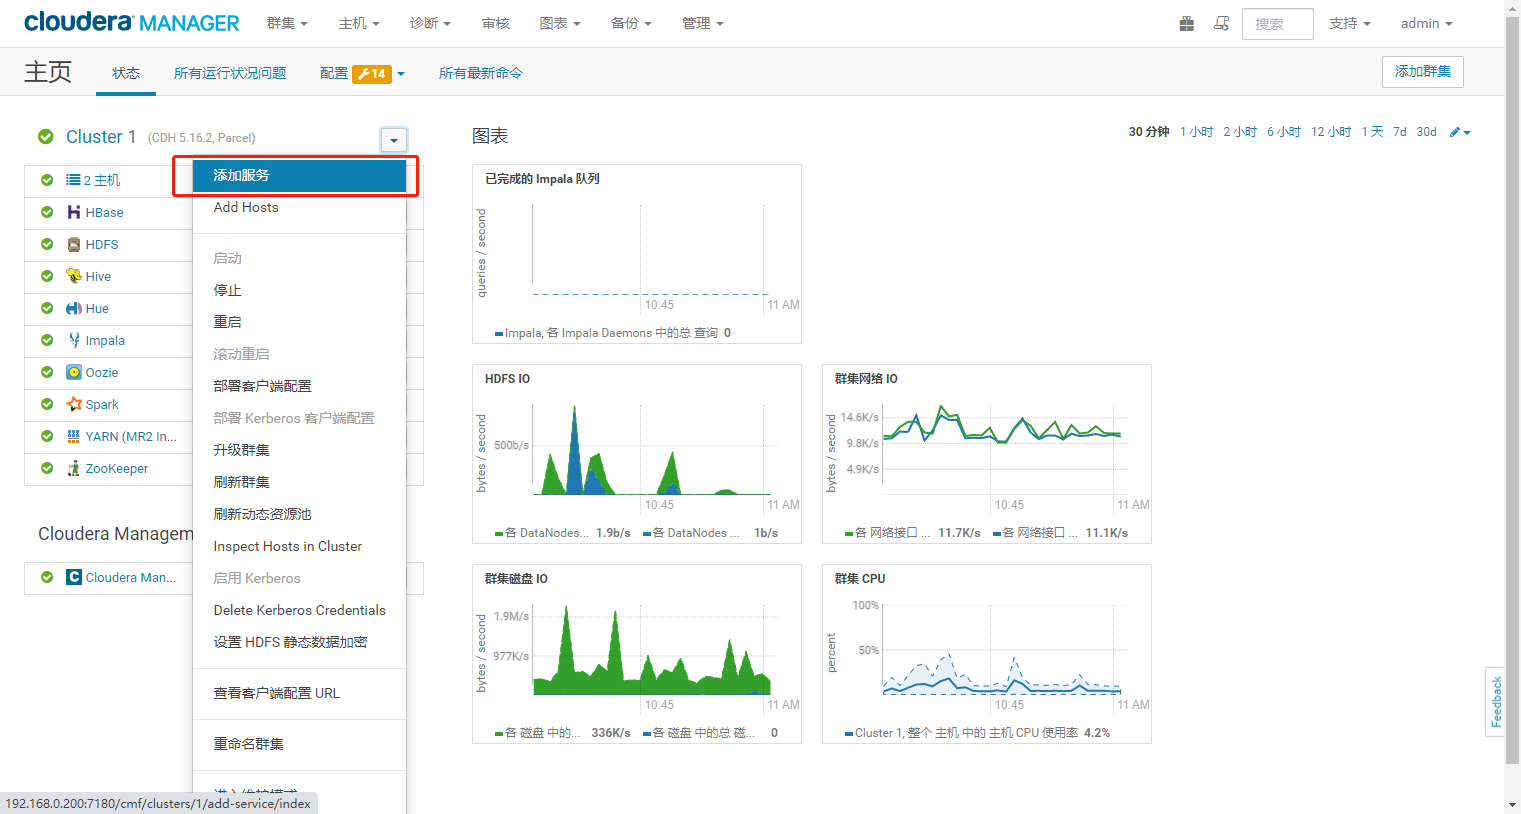Choose 查看客户端配置 URL

(300, 693)
